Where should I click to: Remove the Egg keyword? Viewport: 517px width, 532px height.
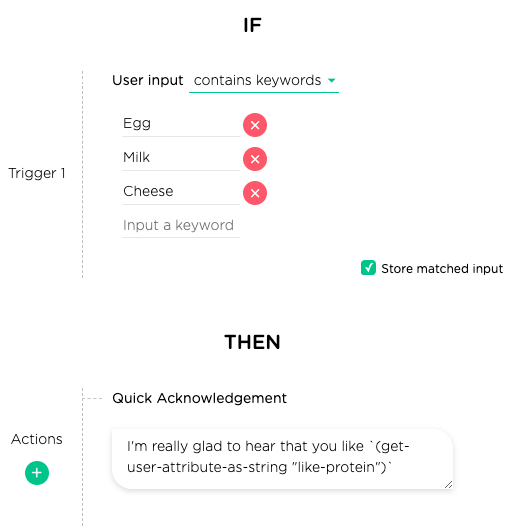255,125
